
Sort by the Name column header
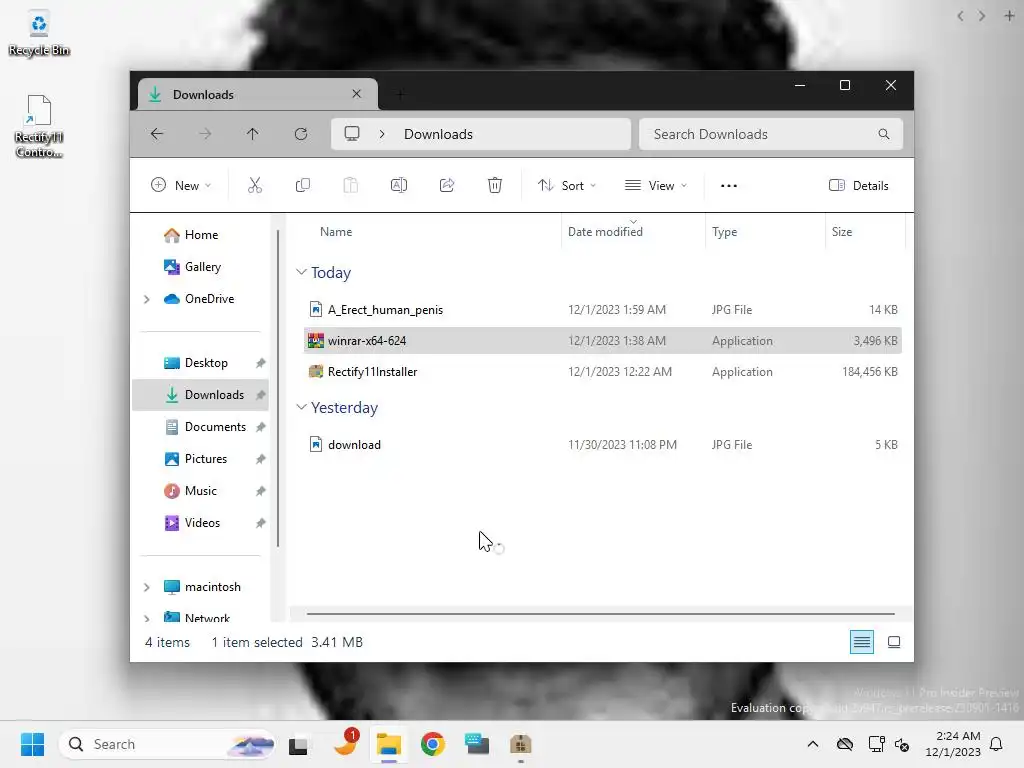coord(336,232)
